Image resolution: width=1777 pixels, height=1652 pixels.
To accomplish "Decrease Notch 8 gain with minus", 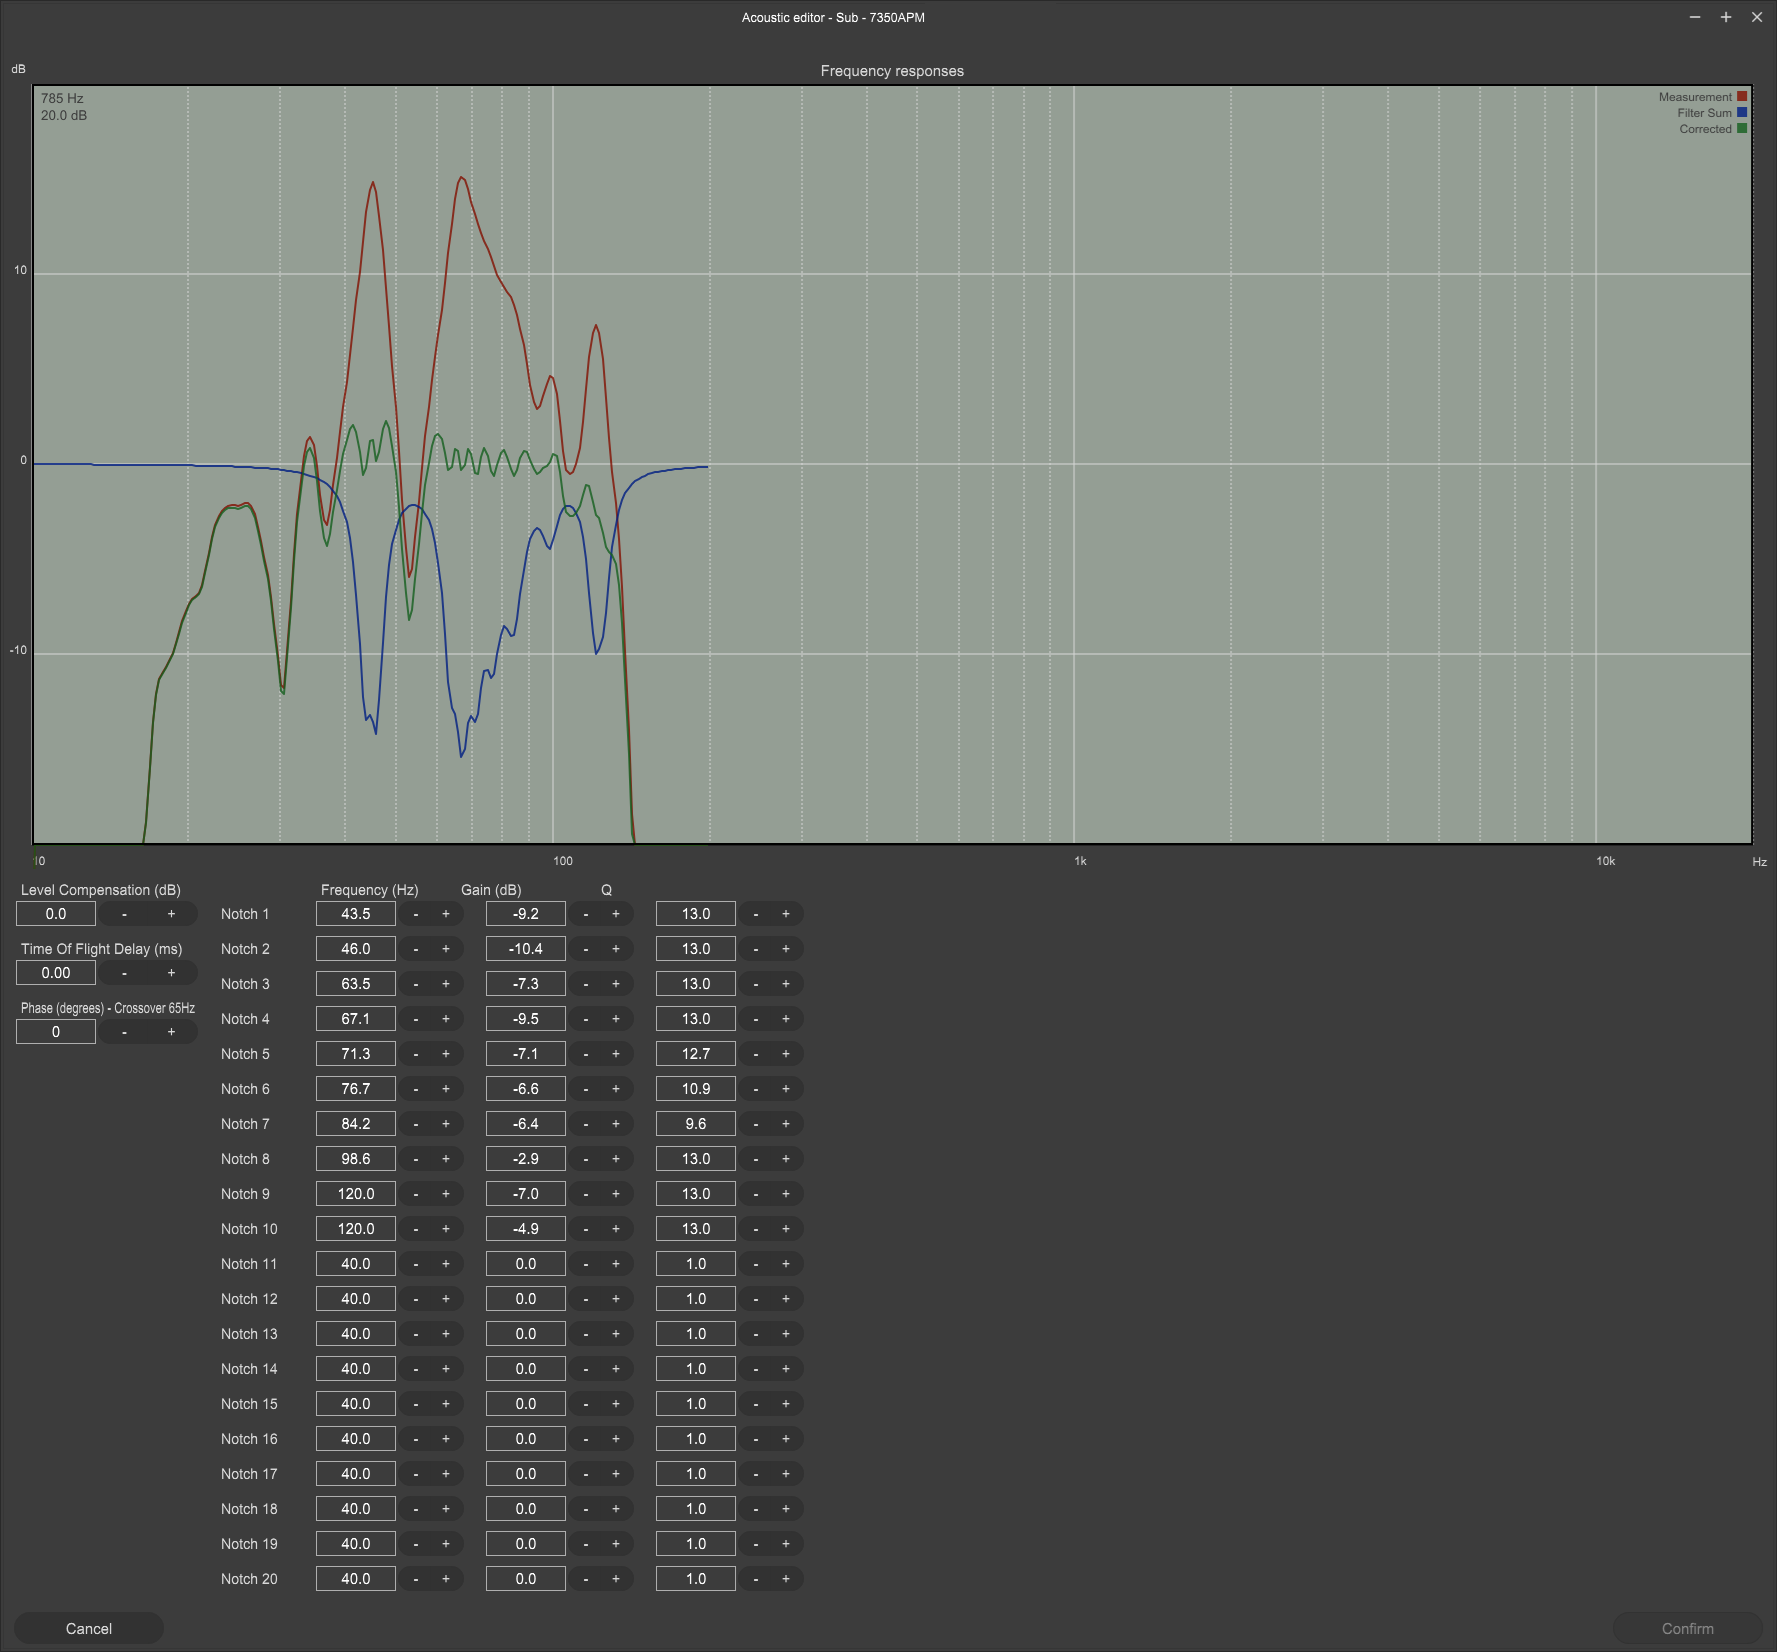I will point(586,1159).
